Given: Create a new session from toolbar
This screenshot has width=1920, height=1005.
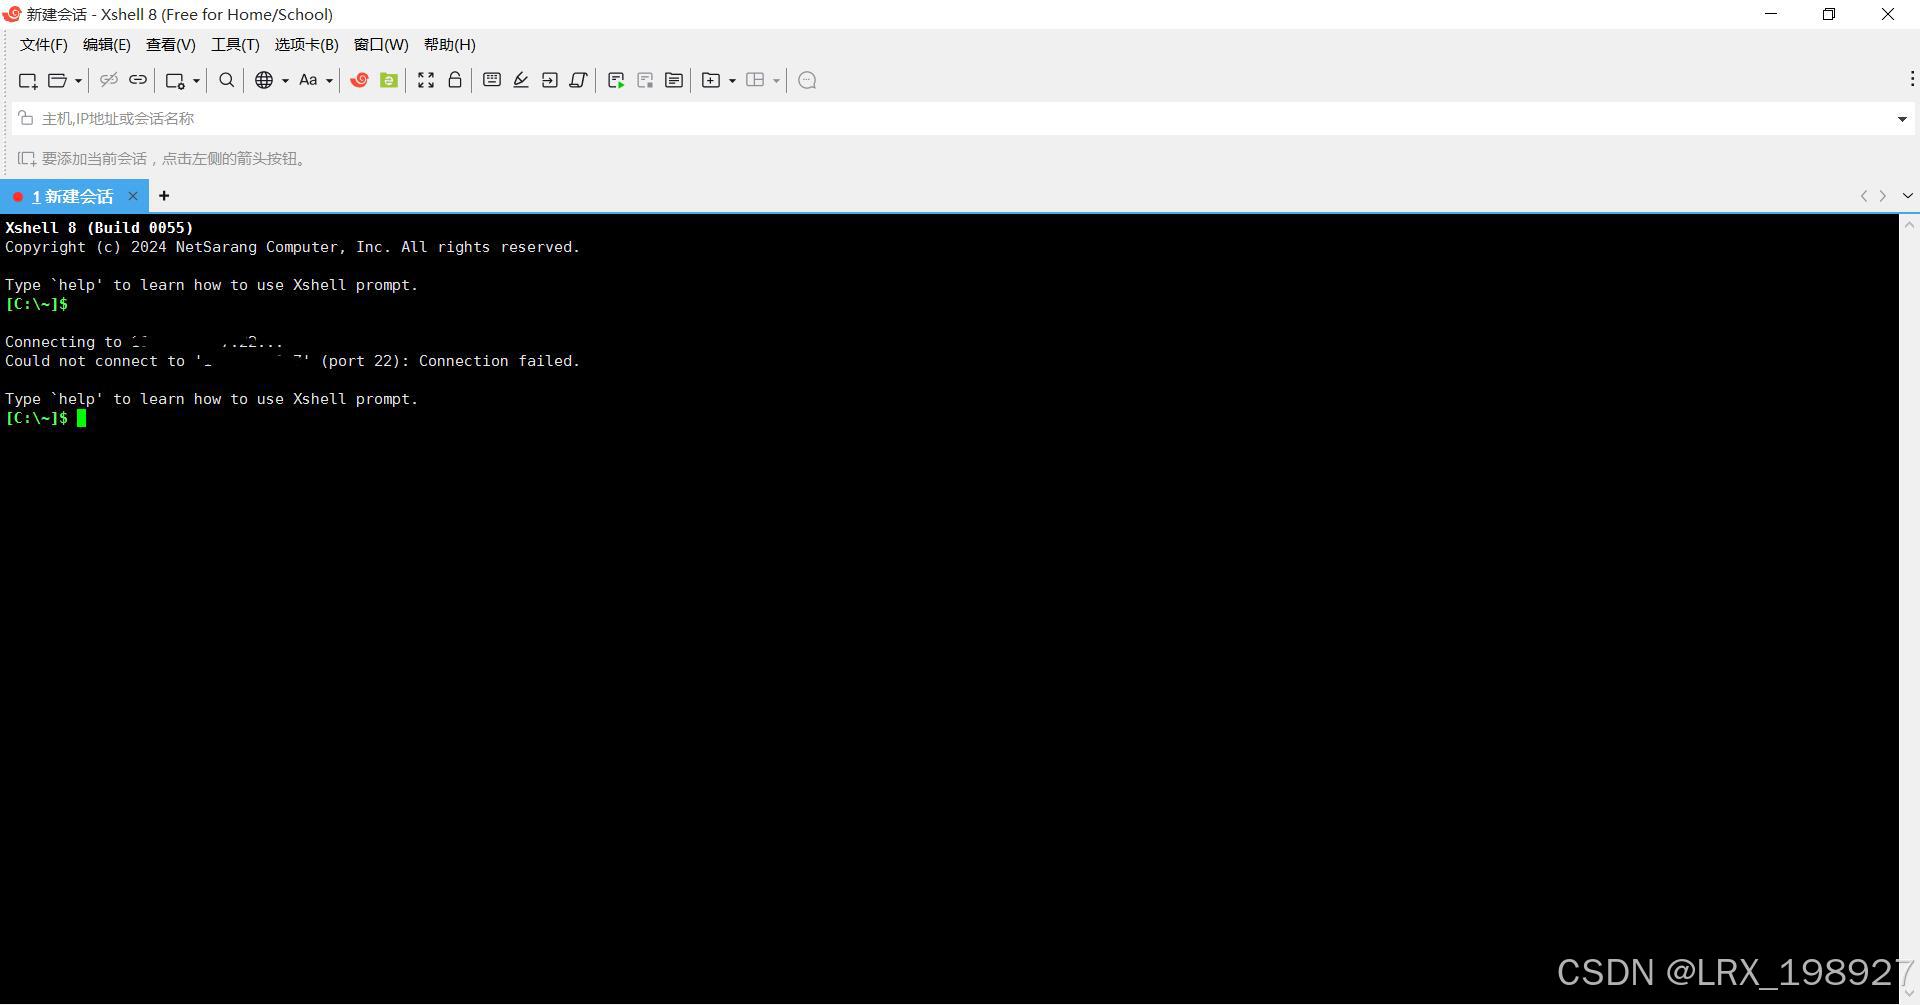Looking at the screenshot, I should tap(28, 81).
